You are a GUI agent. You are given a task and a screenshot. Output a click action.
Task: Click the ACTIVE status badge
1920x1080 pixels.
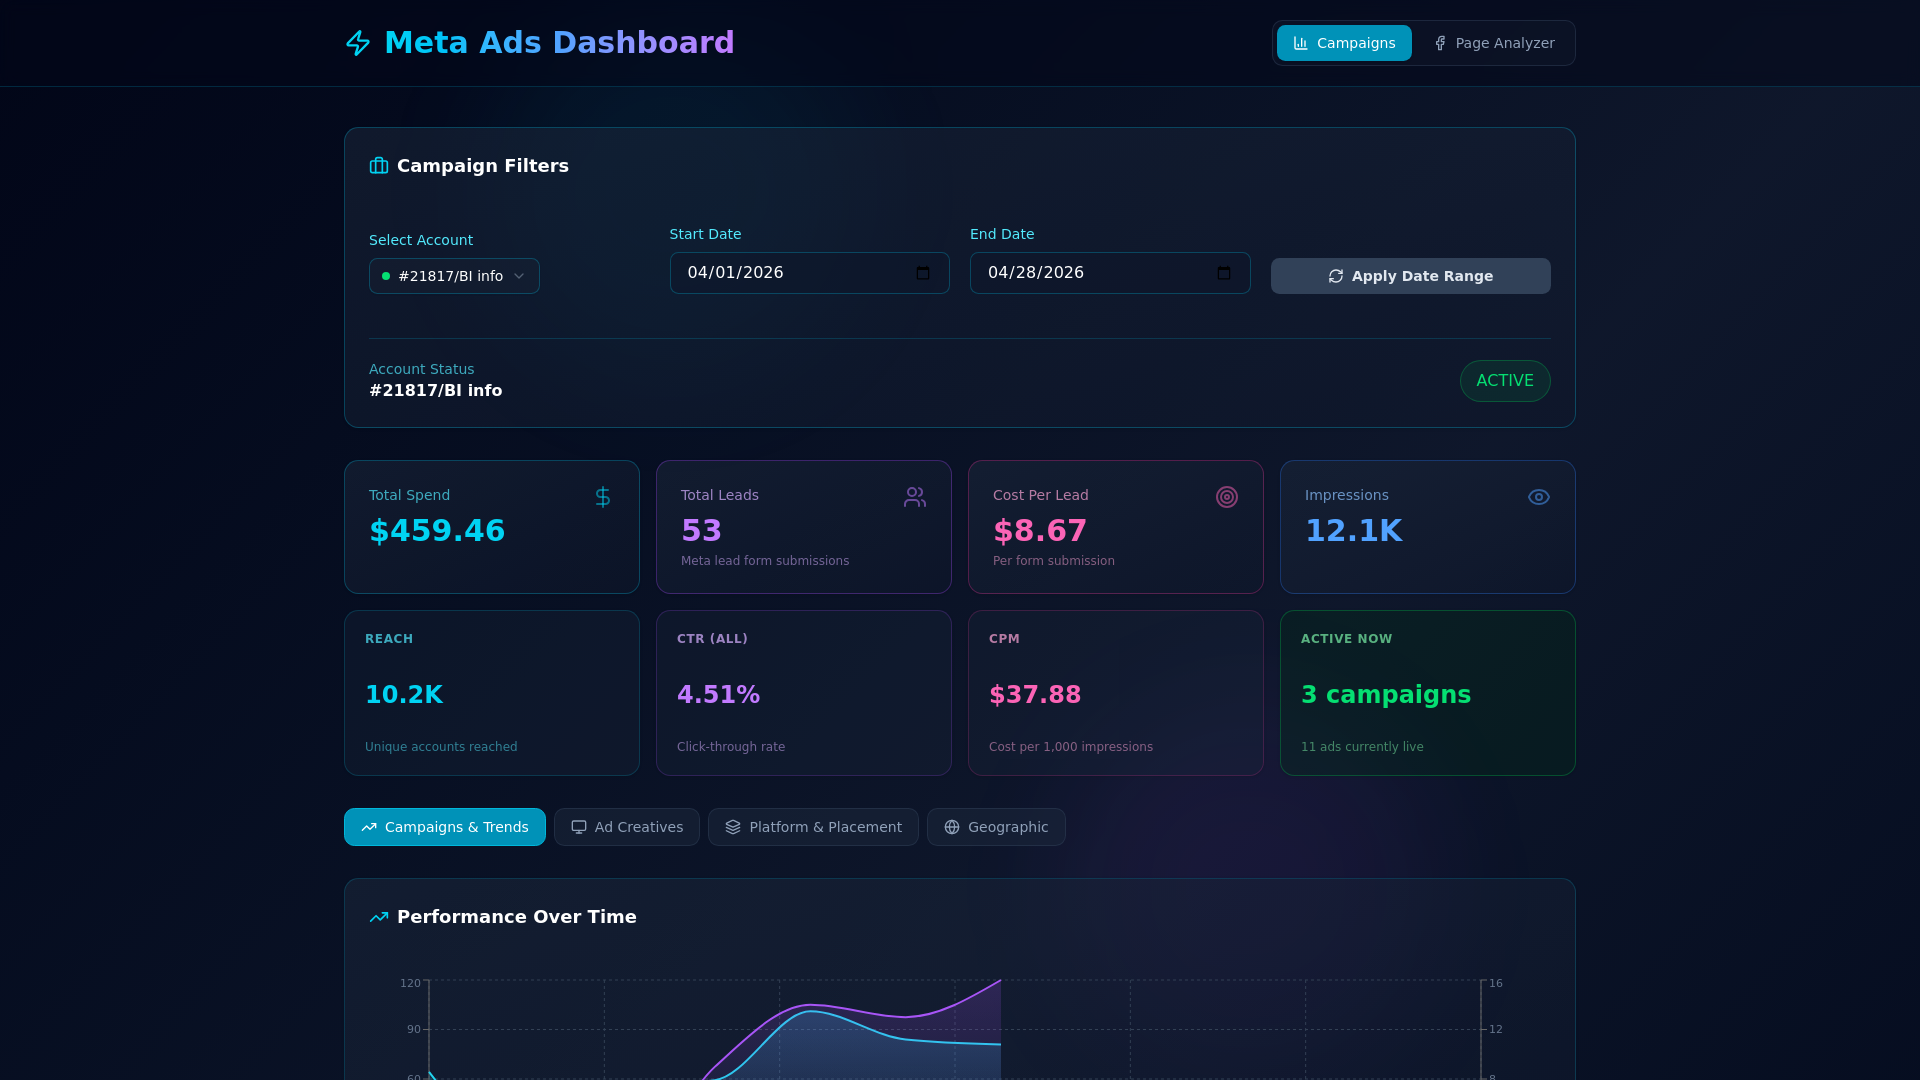click(1505, 381)
